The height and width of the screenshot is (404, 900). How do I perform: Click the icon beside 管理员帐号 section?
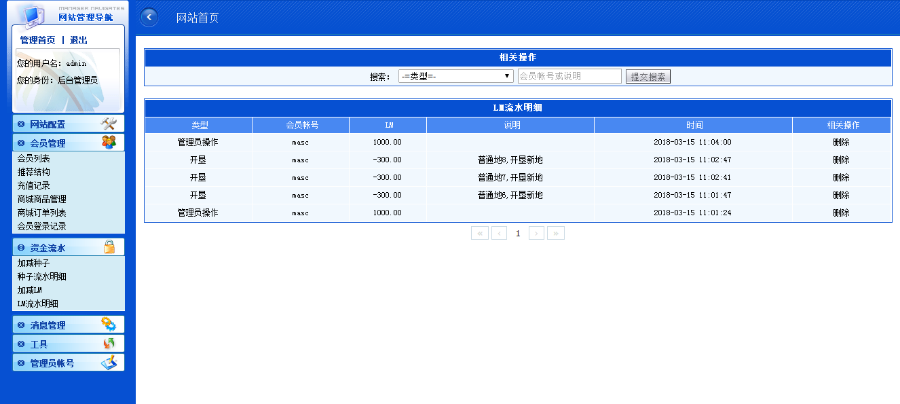(108, 363)
